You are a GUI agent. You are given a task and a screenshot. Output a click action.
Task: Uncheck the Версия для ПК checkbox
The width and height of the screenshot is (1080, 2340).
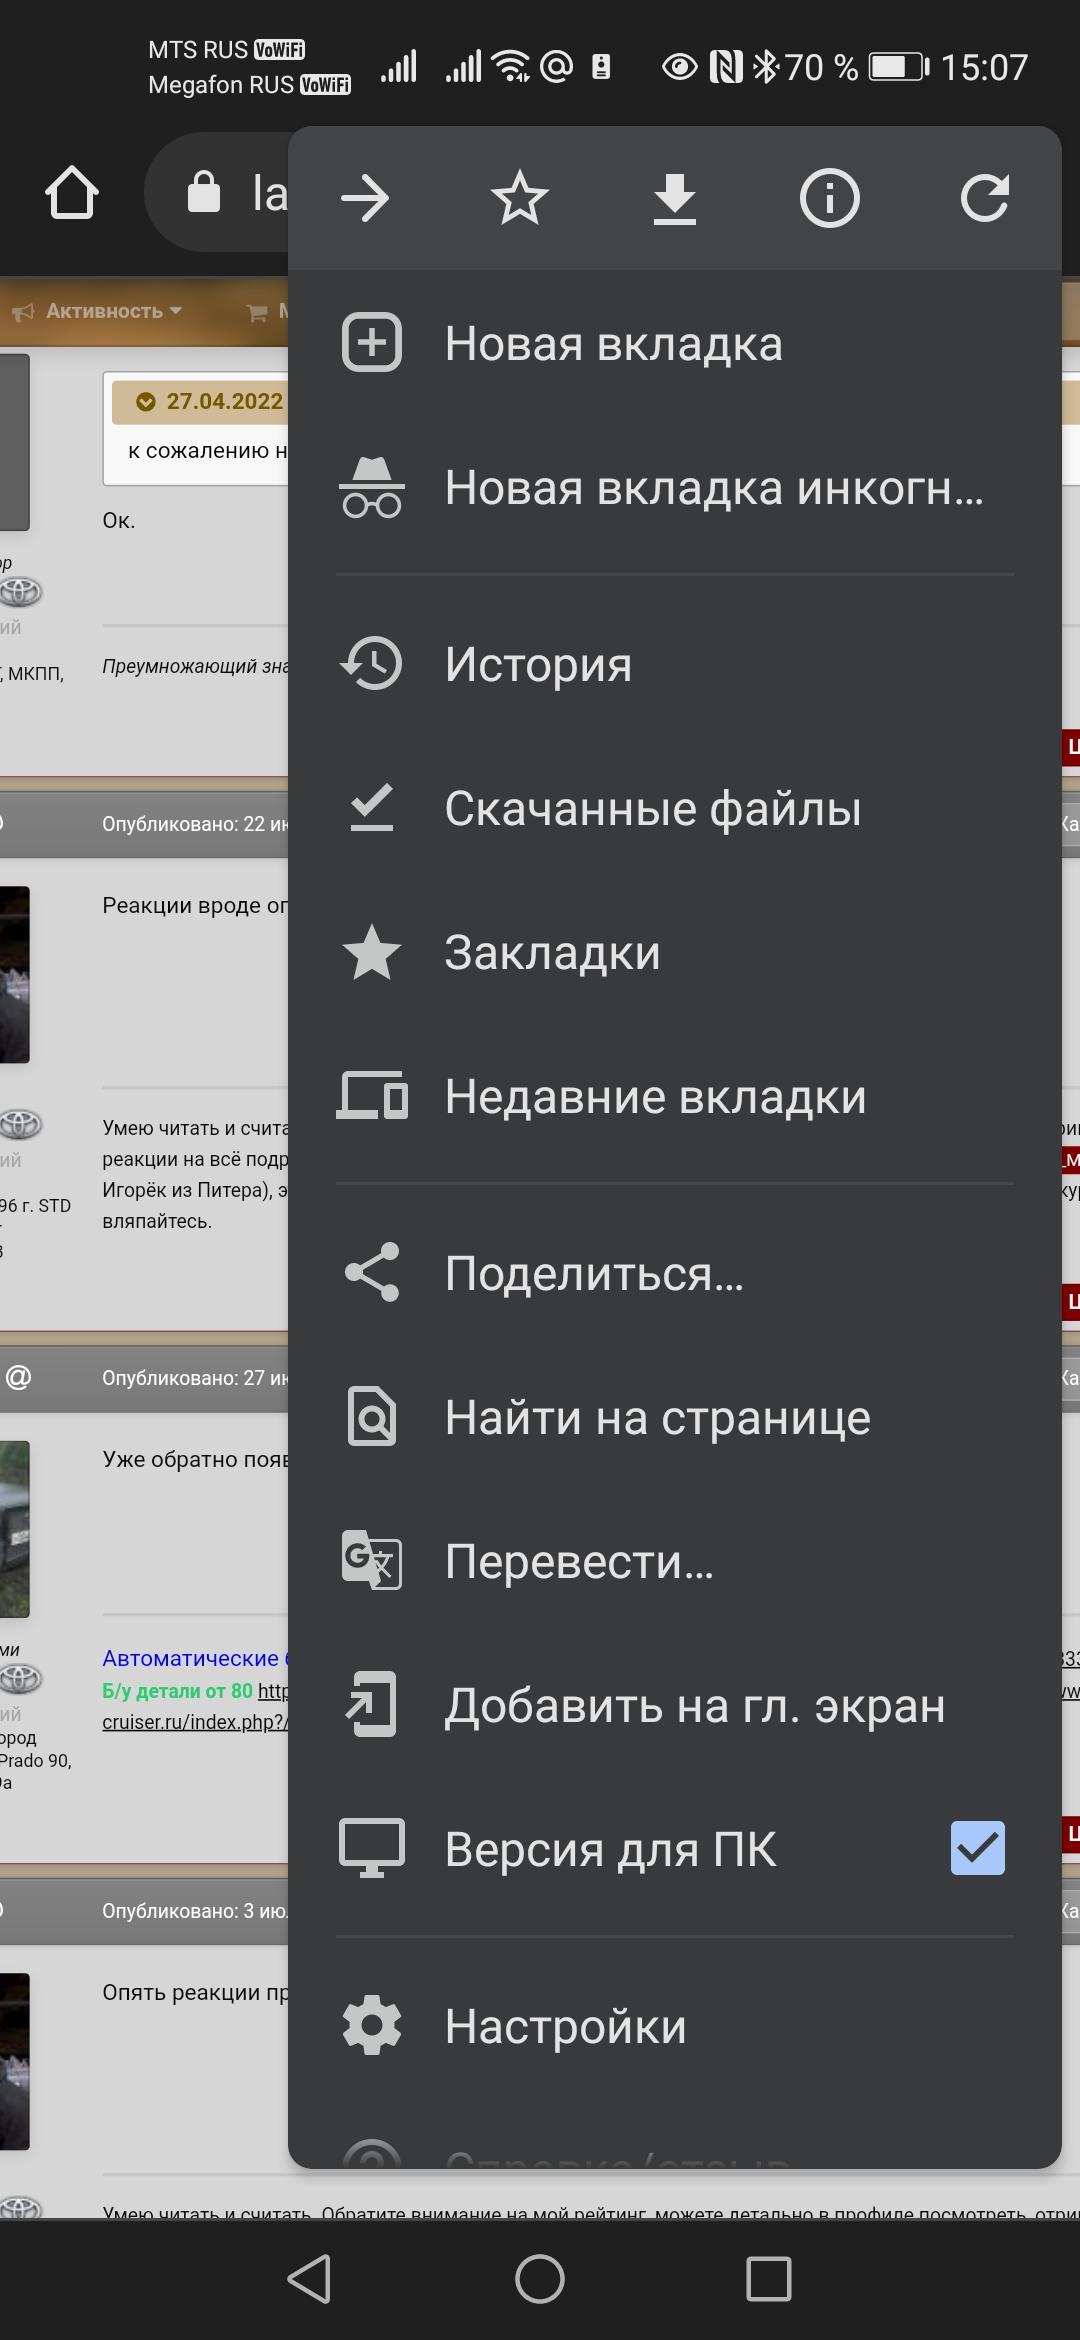tap(978, 1848)
